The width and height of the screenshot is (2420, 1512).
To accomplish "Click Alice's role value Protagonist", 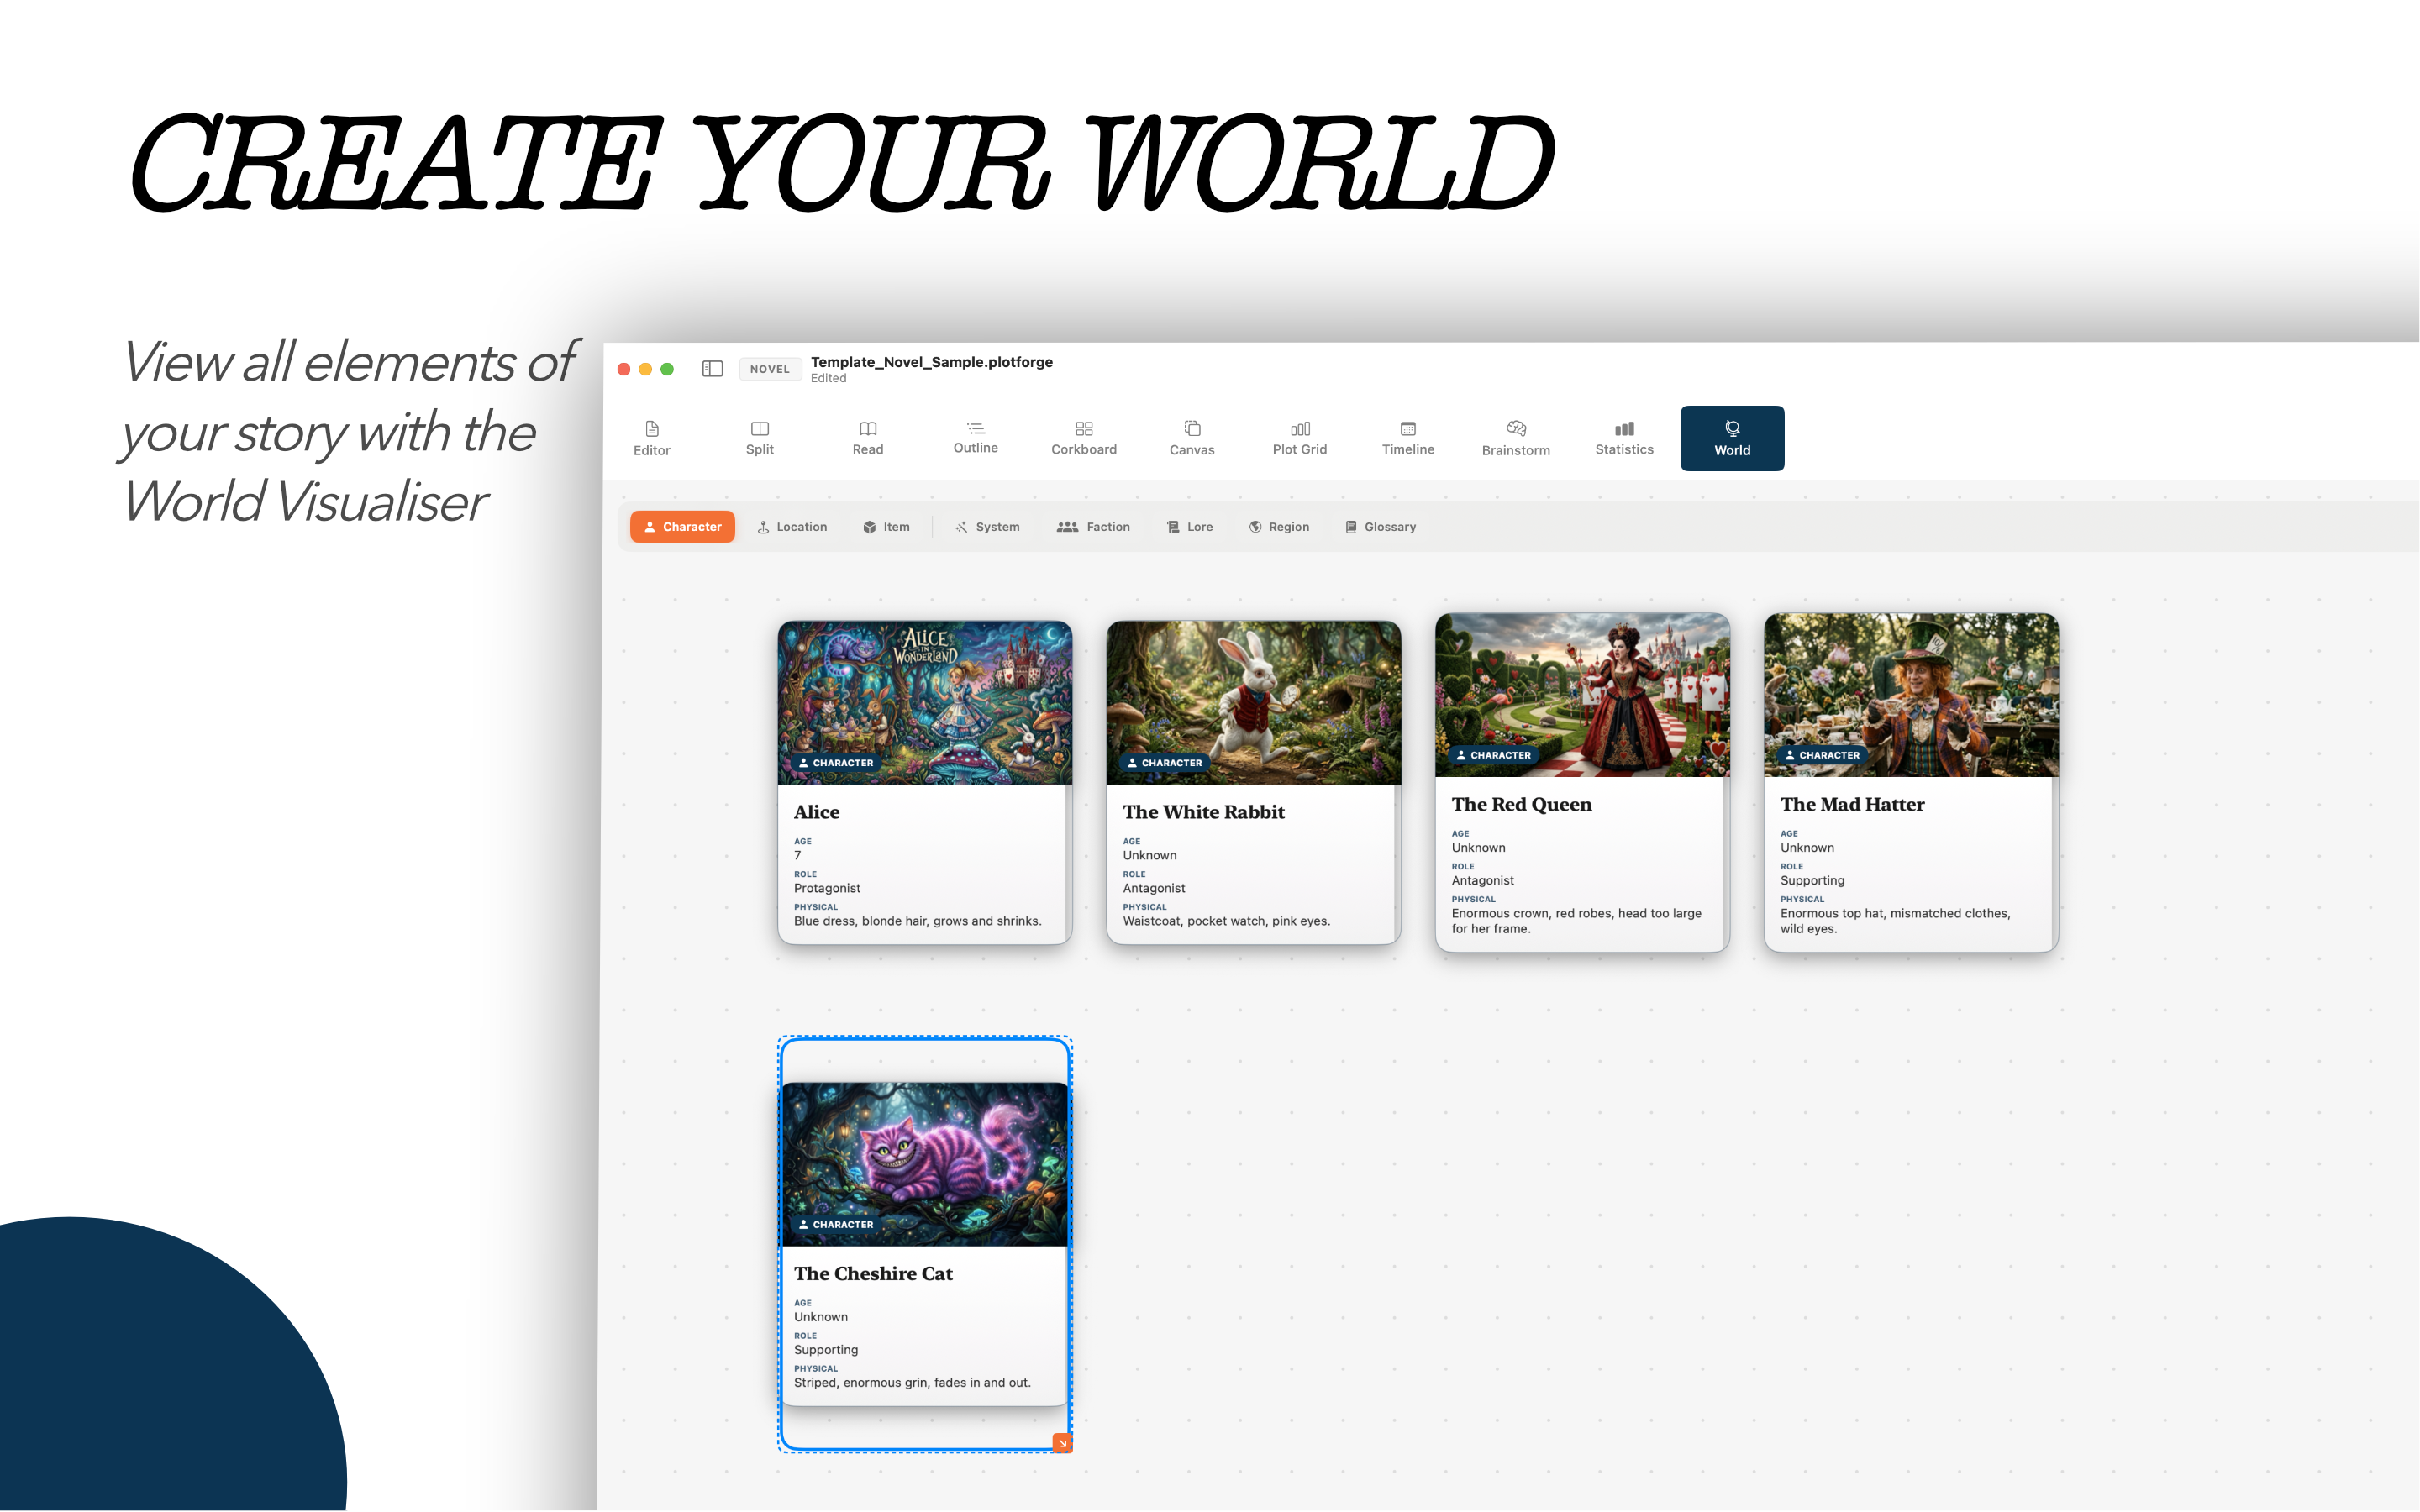I will coord(827,888).
